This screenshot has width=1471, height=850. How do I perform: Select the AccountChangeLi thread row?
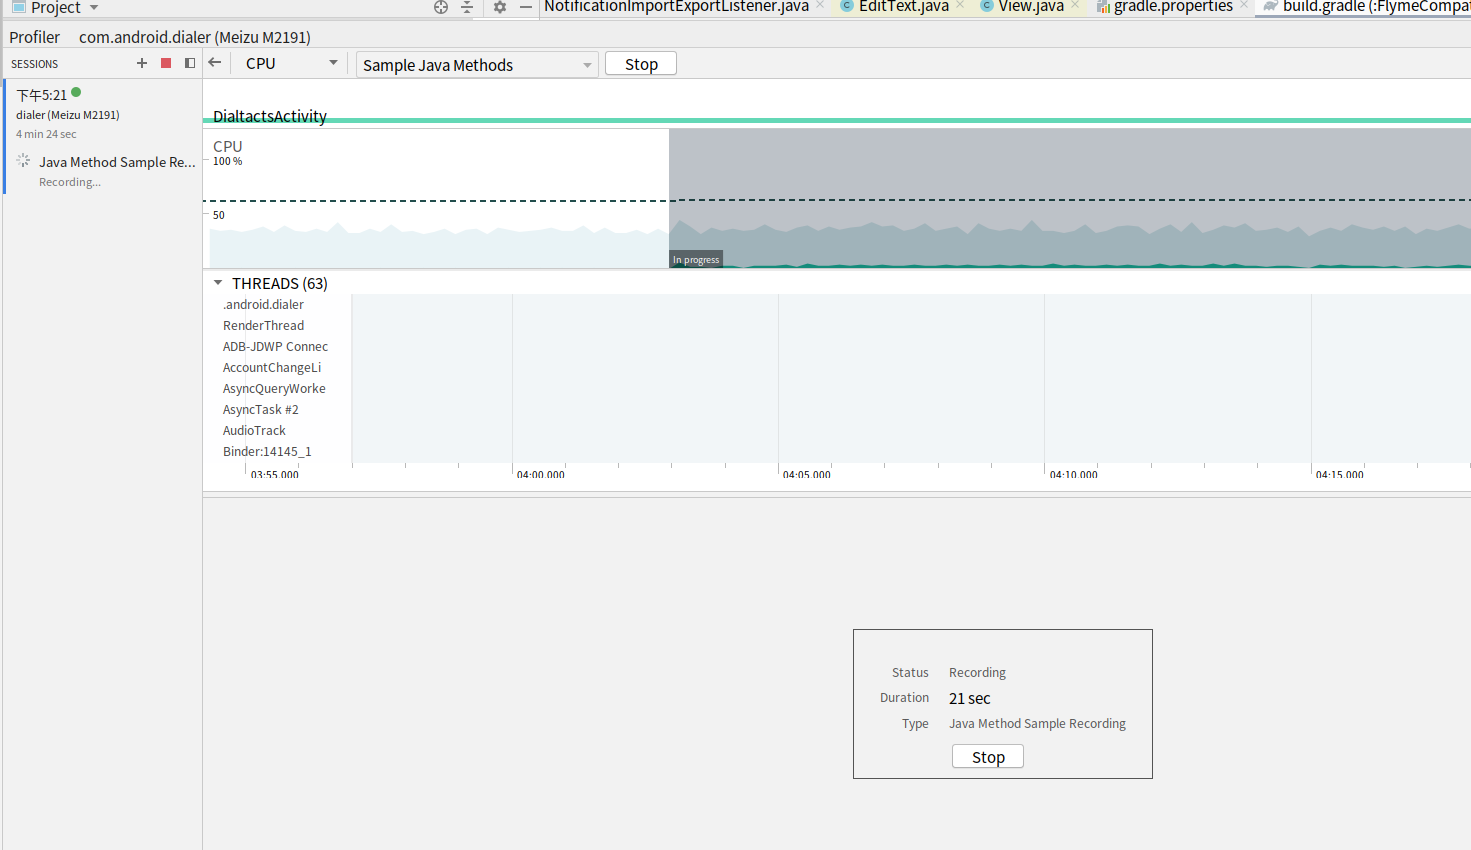pos(272,368)
